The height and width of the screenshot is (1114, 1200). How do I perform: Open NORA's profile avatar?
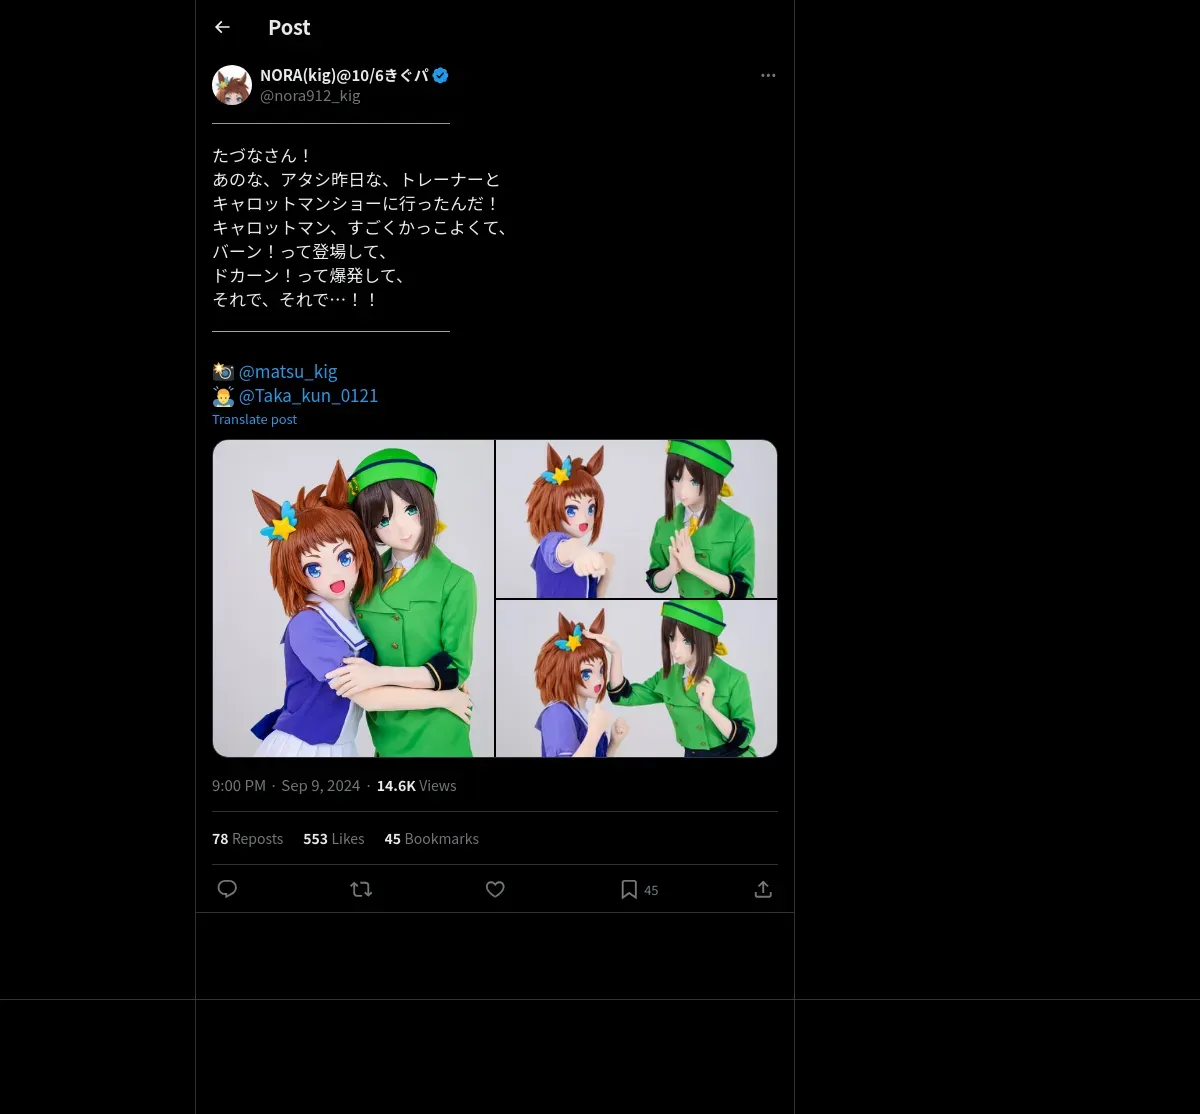[232, 85]
